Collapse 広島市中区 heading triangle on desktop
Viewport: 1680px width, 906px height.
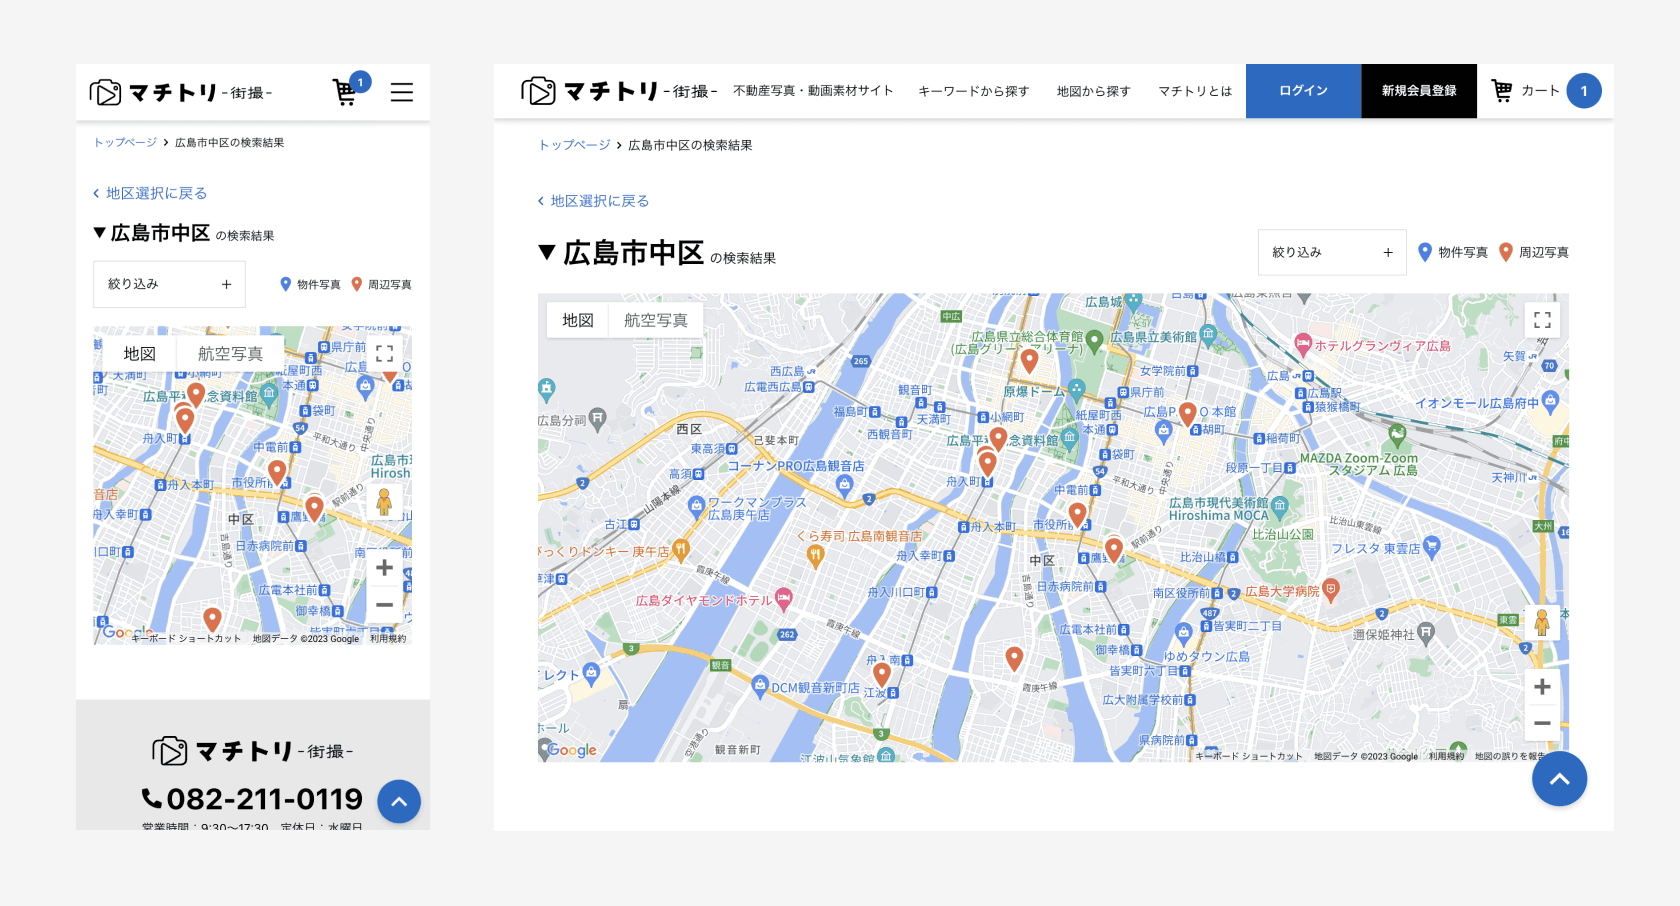pyautogui.click(x=547, y=252)
